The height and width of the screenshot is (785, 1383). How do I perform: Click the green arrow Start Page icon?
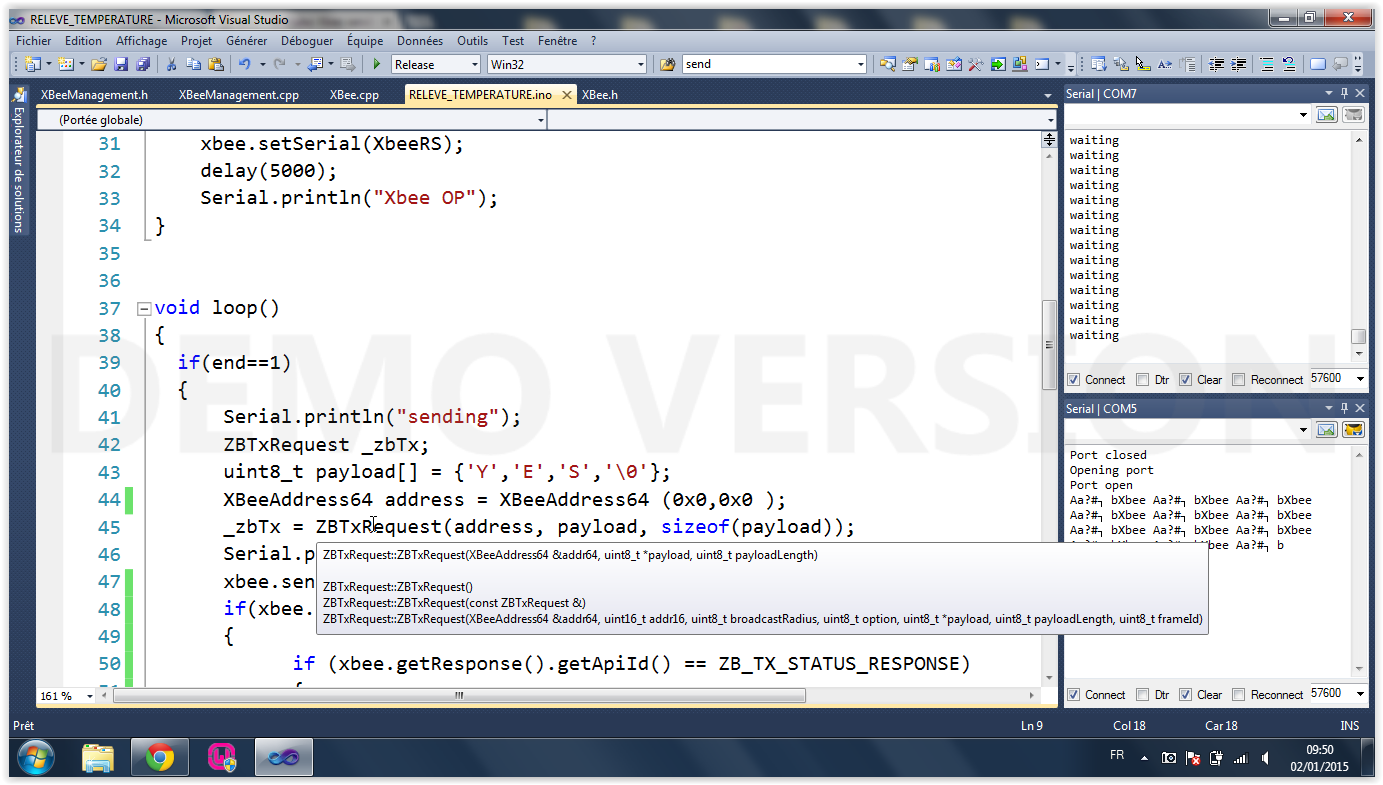coord(998,64)
